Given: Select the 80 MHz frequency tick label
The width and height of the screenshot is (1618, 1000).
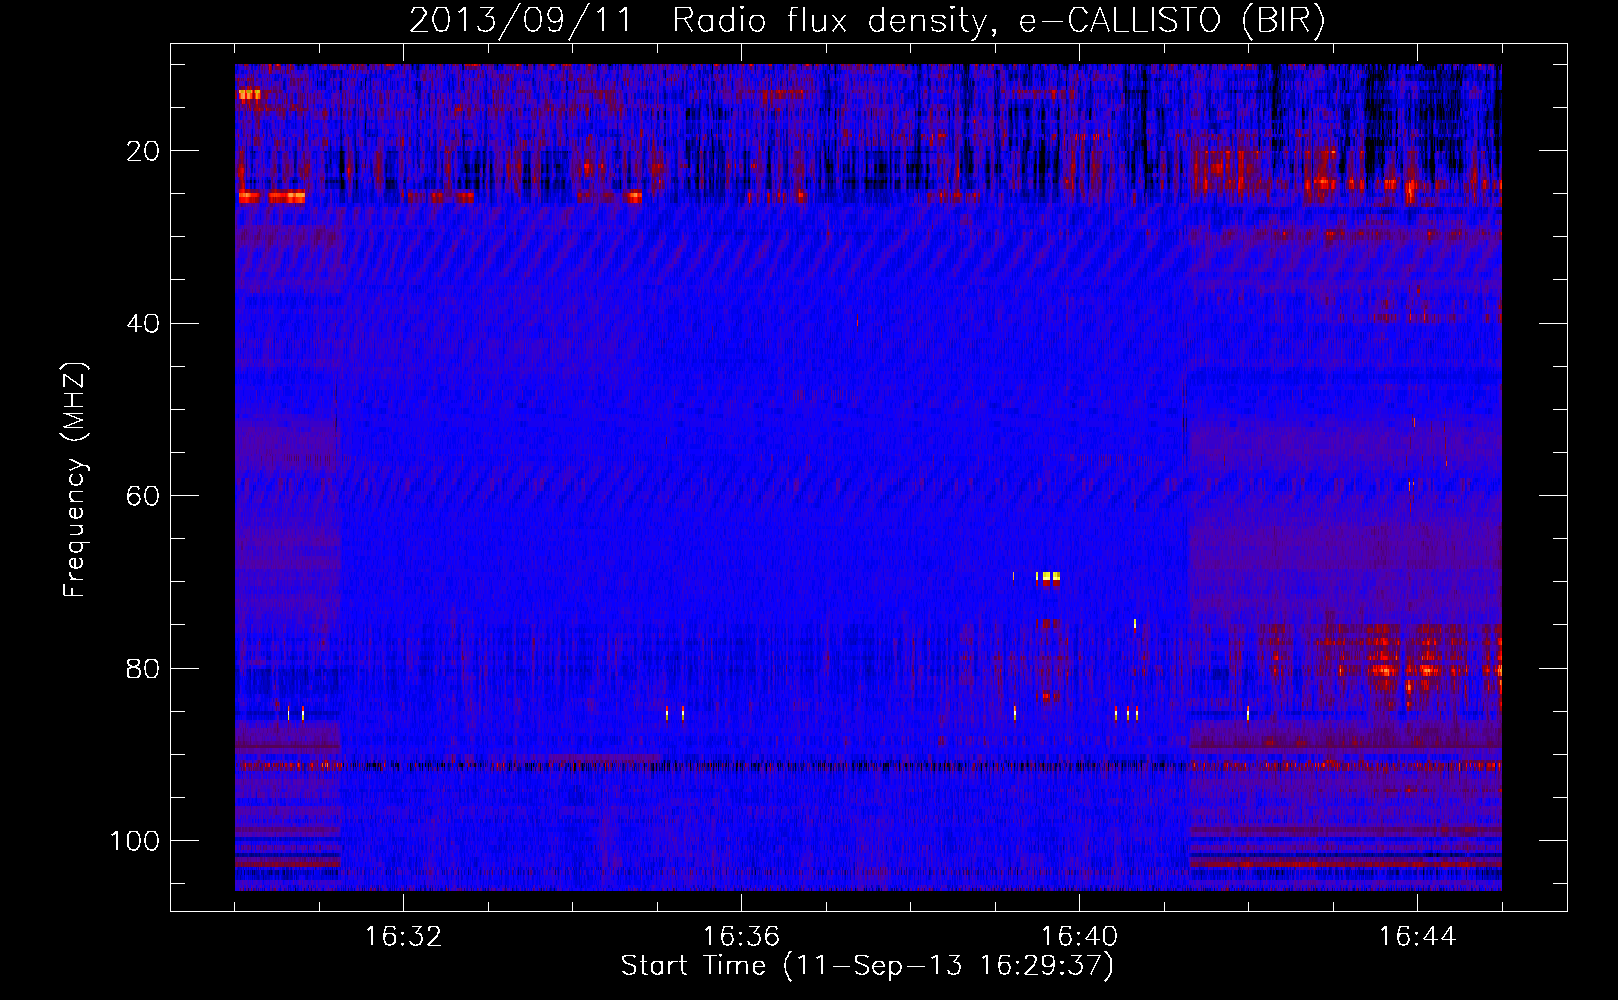Looking at the screenshot, I should (143, 669).
